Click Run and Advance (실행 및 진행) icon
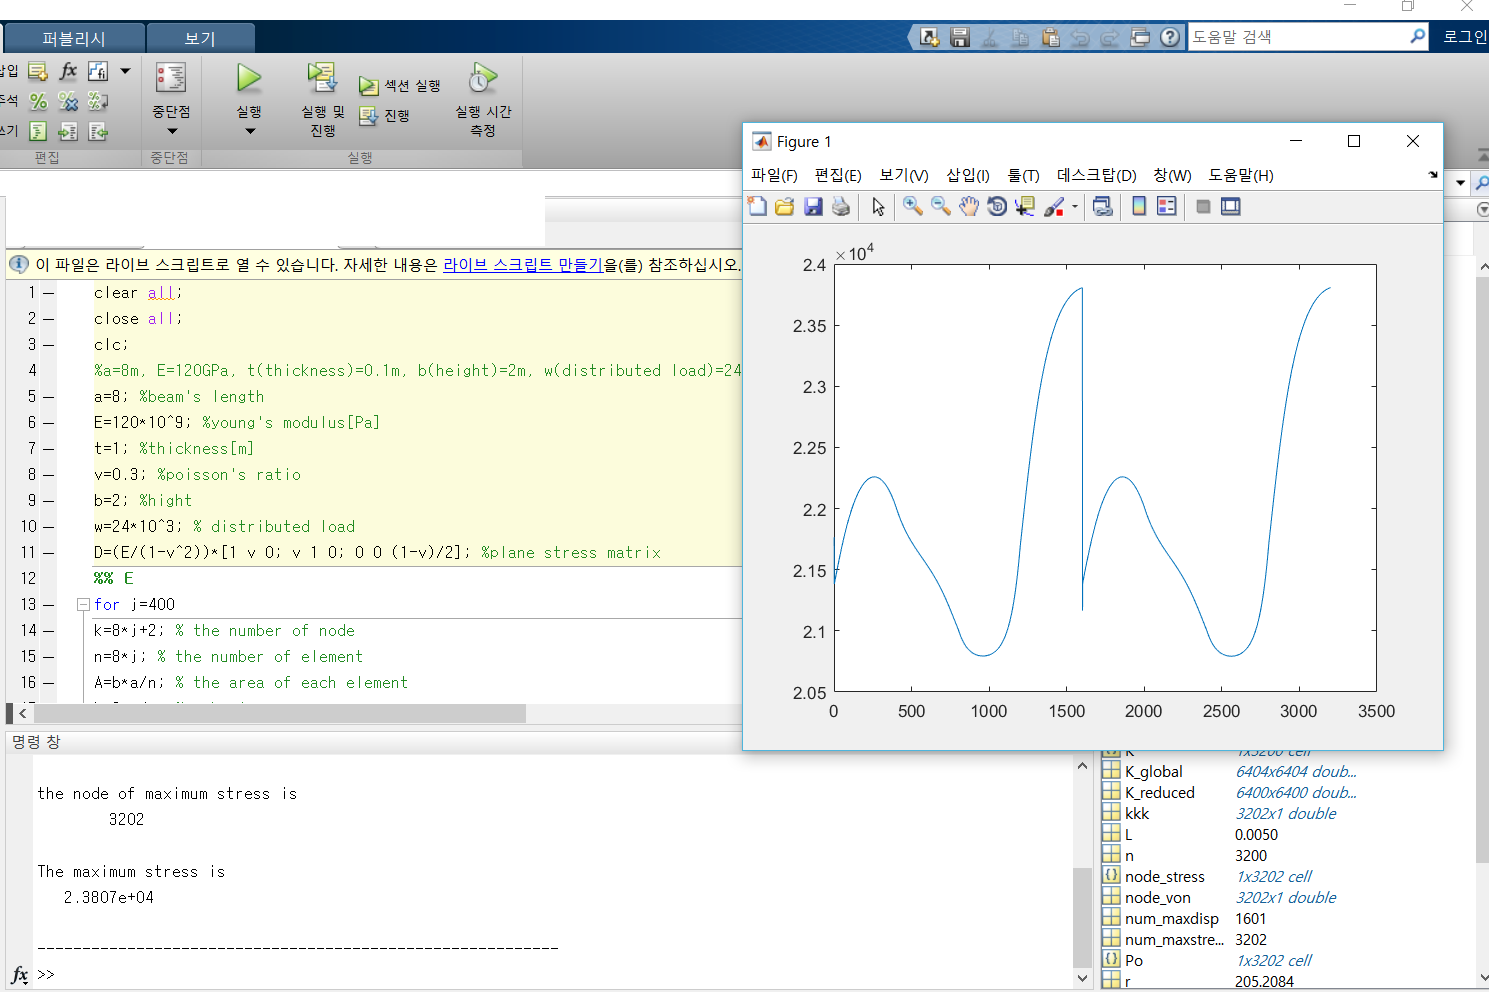1489x992 pixels. point(321,78)
